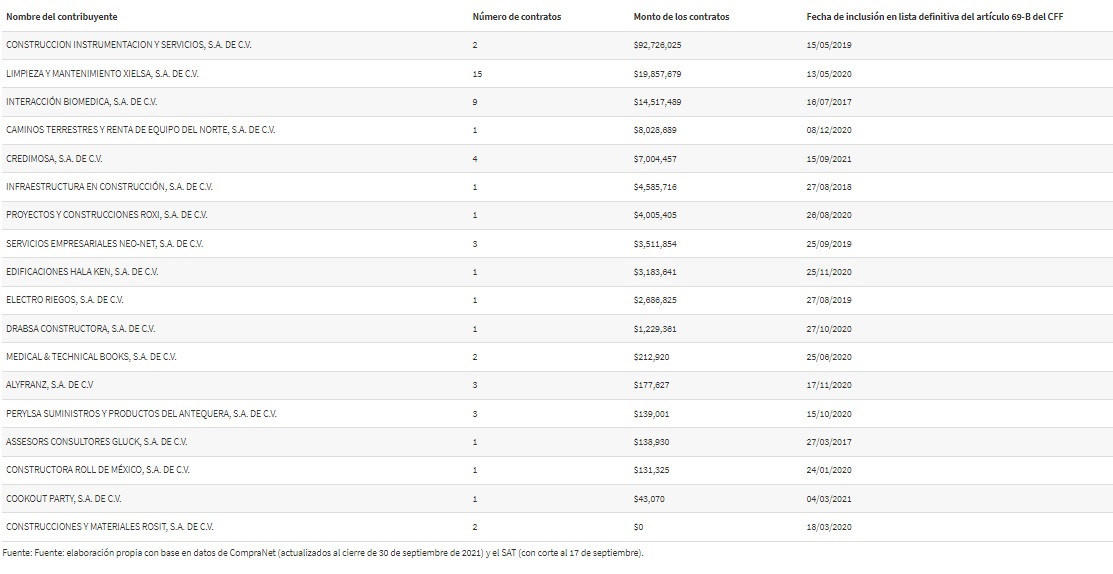Select 'MEDICAL & TECHNICAL BOOKS' name cell

(x=91, y=357)
